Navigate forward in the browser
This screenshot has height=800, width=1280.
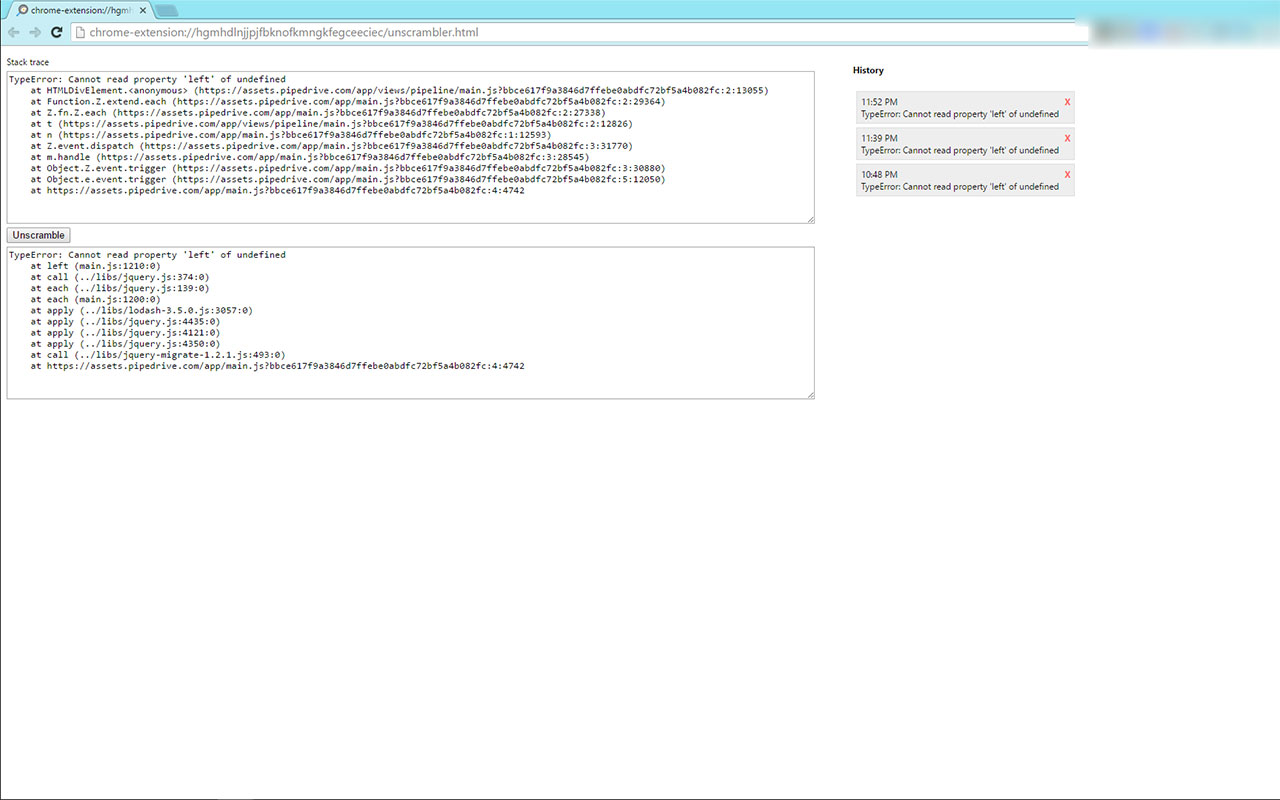pyautogui.click(x=35, y=32)
